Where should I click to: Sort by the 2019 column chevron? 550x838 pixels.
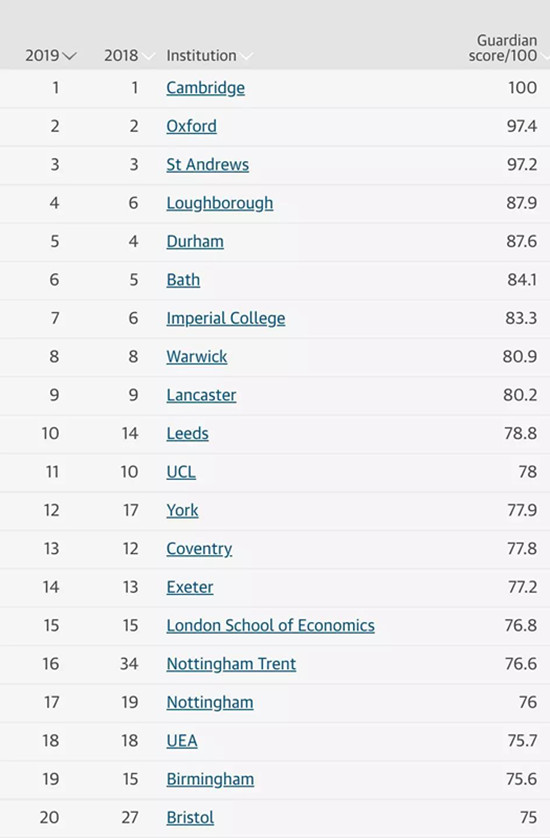pos(69,56)
